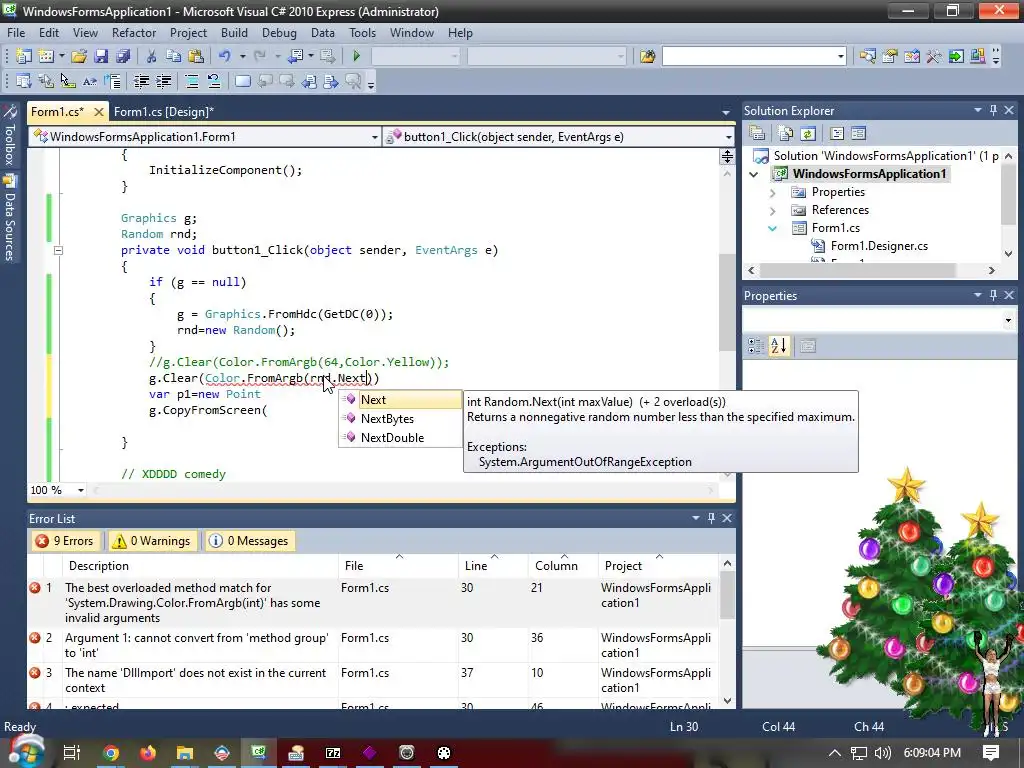Open the Solution Explorer toolbar icon
This screenshot has height=768, width=1024.
(867, 56)
